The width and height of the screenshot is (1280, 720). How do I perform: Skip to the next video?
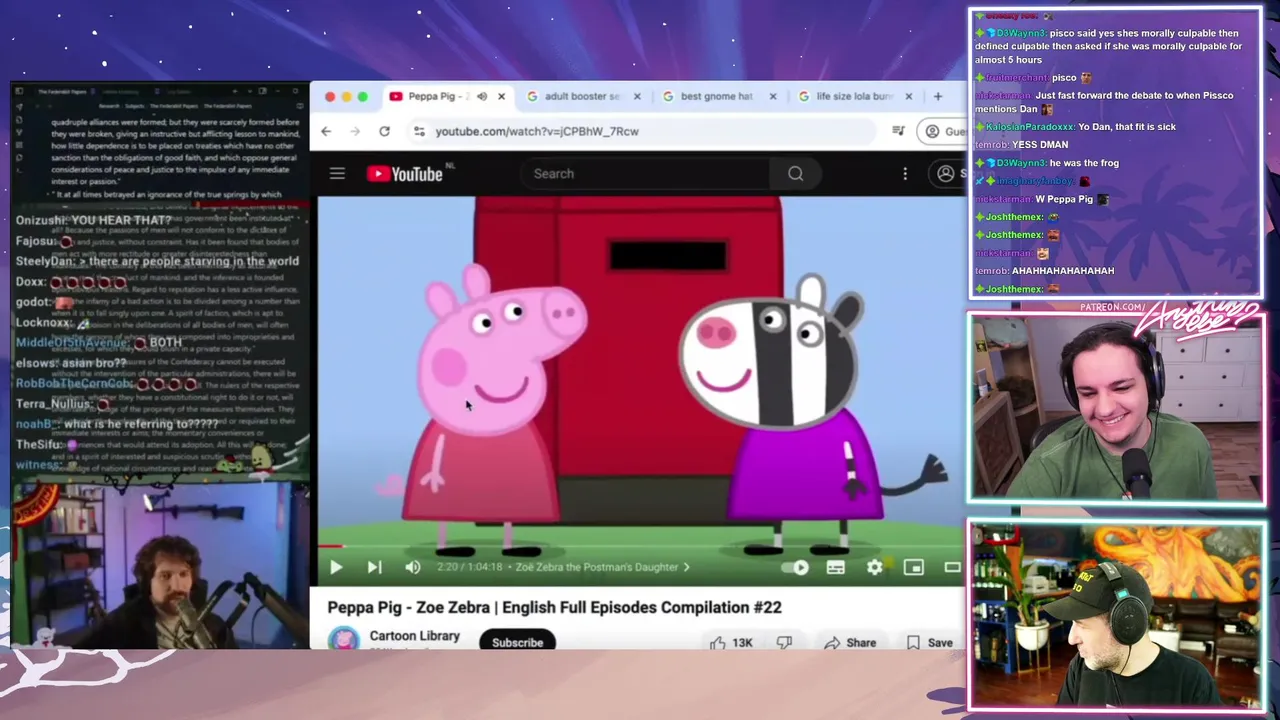(x=374, y=567)
